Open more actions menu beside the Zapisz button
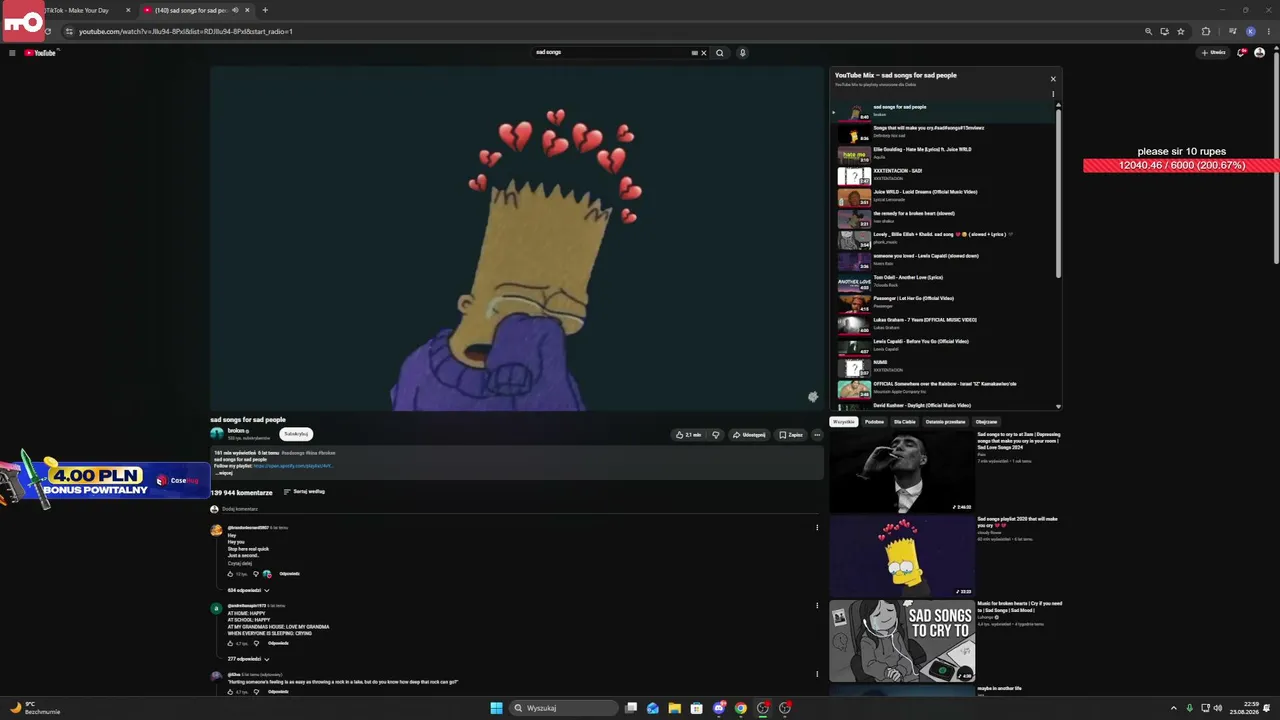This screenshot has width=1280, height=720. (817, 435)
